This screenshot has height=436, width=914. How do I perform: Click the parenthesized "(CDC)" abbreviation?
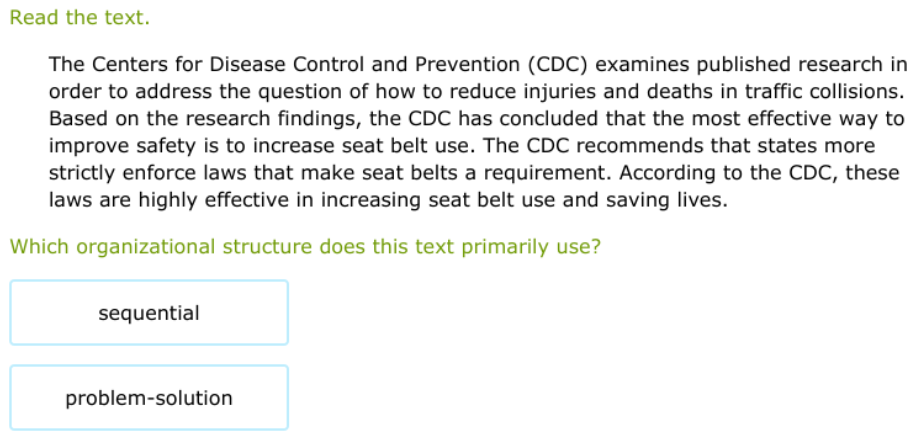click(x=556, y=65)
